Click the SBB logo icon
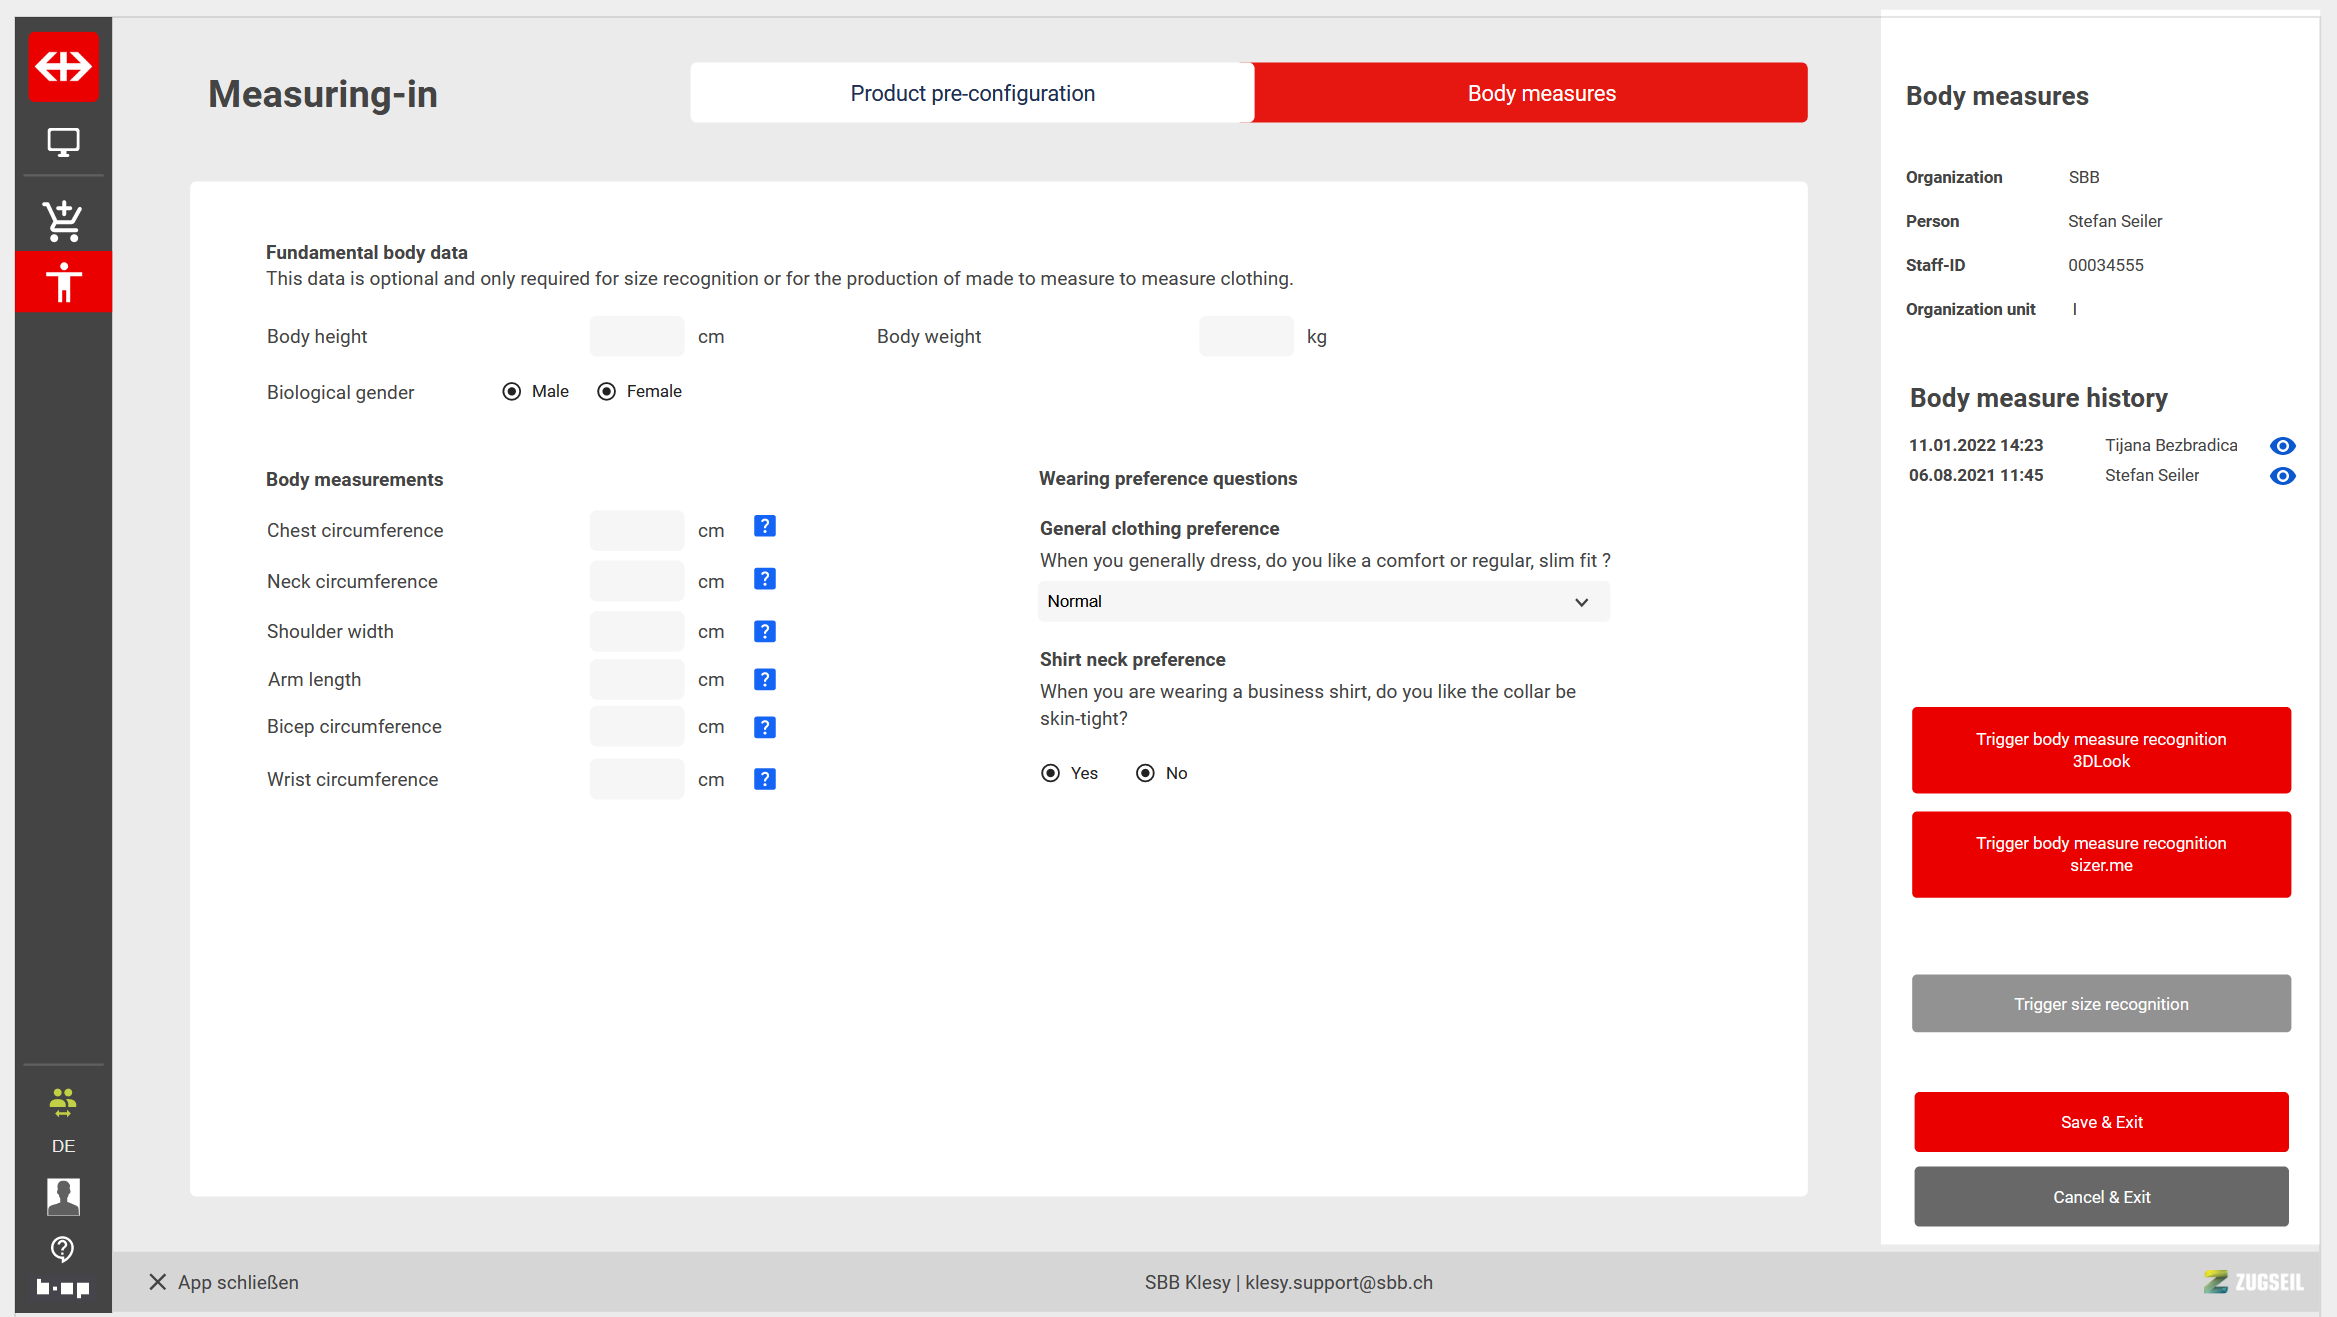 click(63, 67)
